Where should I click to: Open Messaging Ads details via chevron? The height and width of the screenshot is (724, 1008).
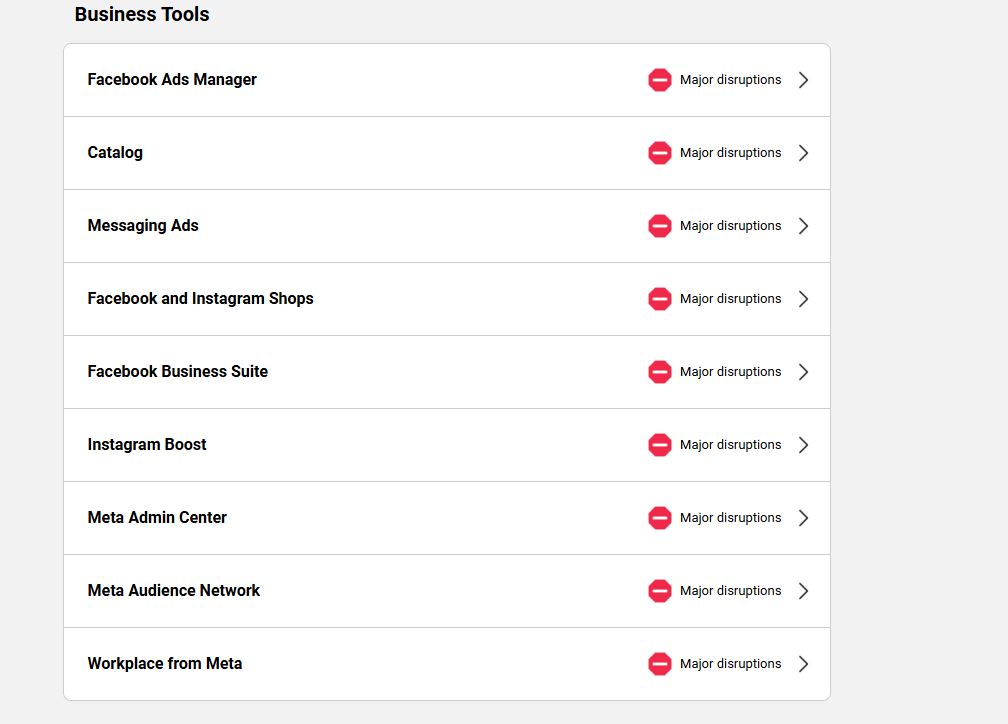tap(804, 226)
